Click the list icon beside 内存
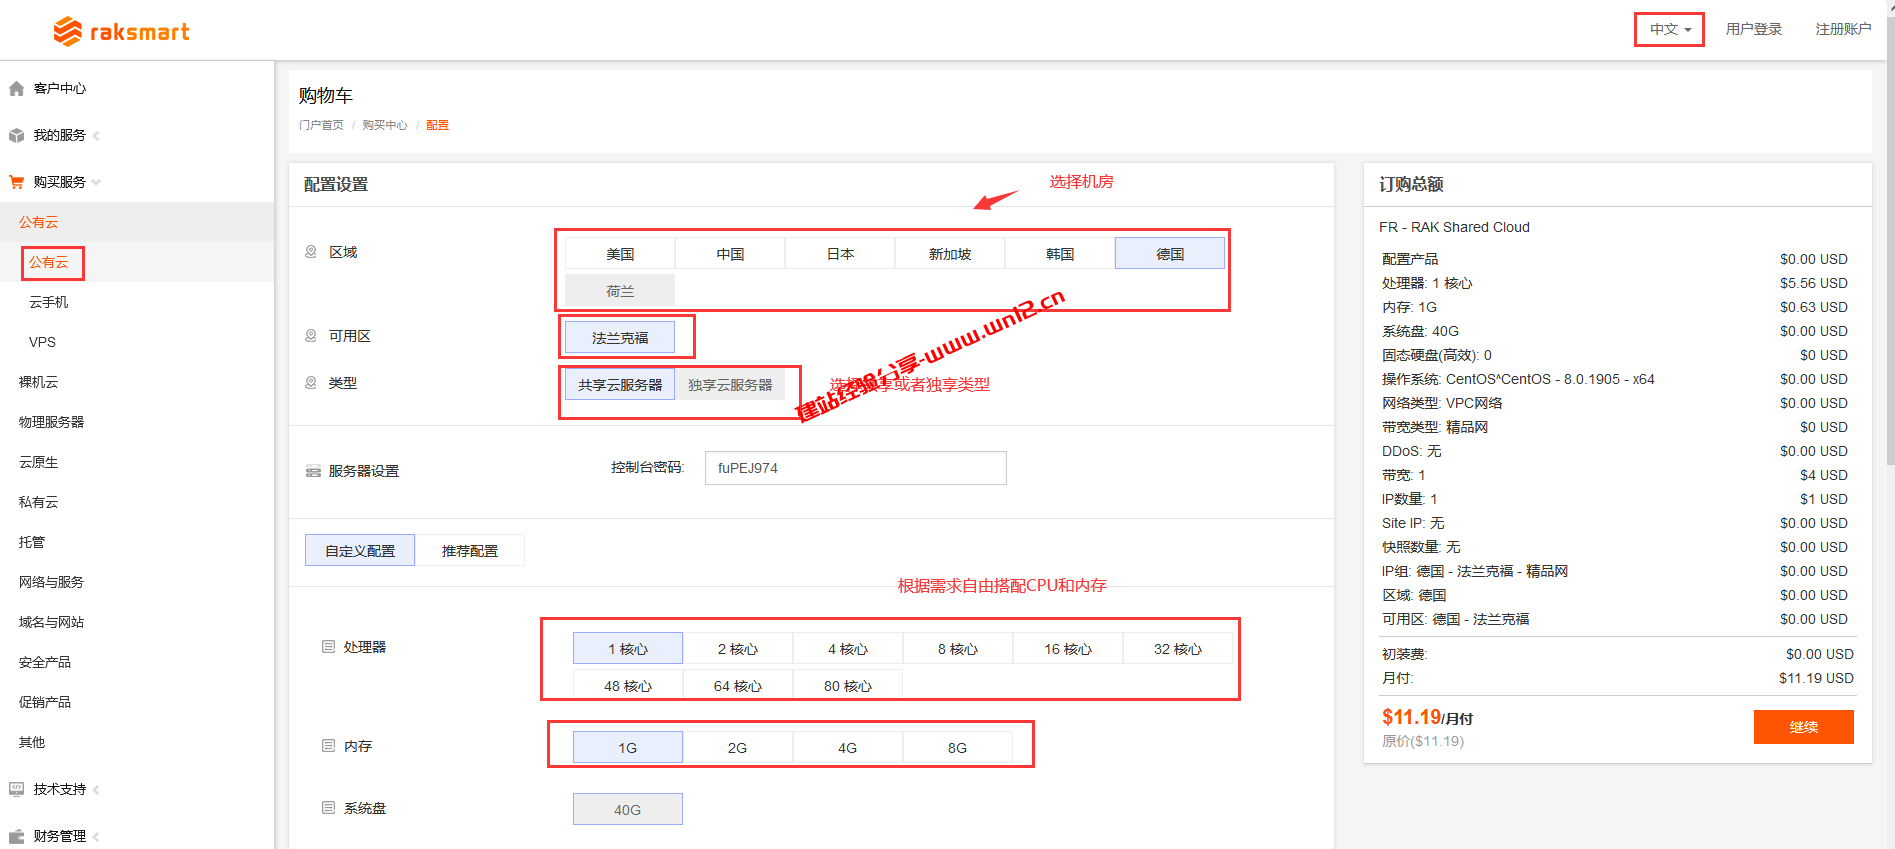1895x849 pixels. pos(328,746)
